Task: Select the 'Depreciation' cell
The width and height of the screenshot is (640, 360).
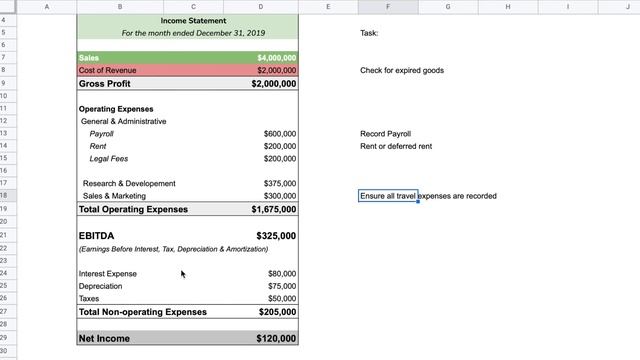Action: [x=100, y=286]
